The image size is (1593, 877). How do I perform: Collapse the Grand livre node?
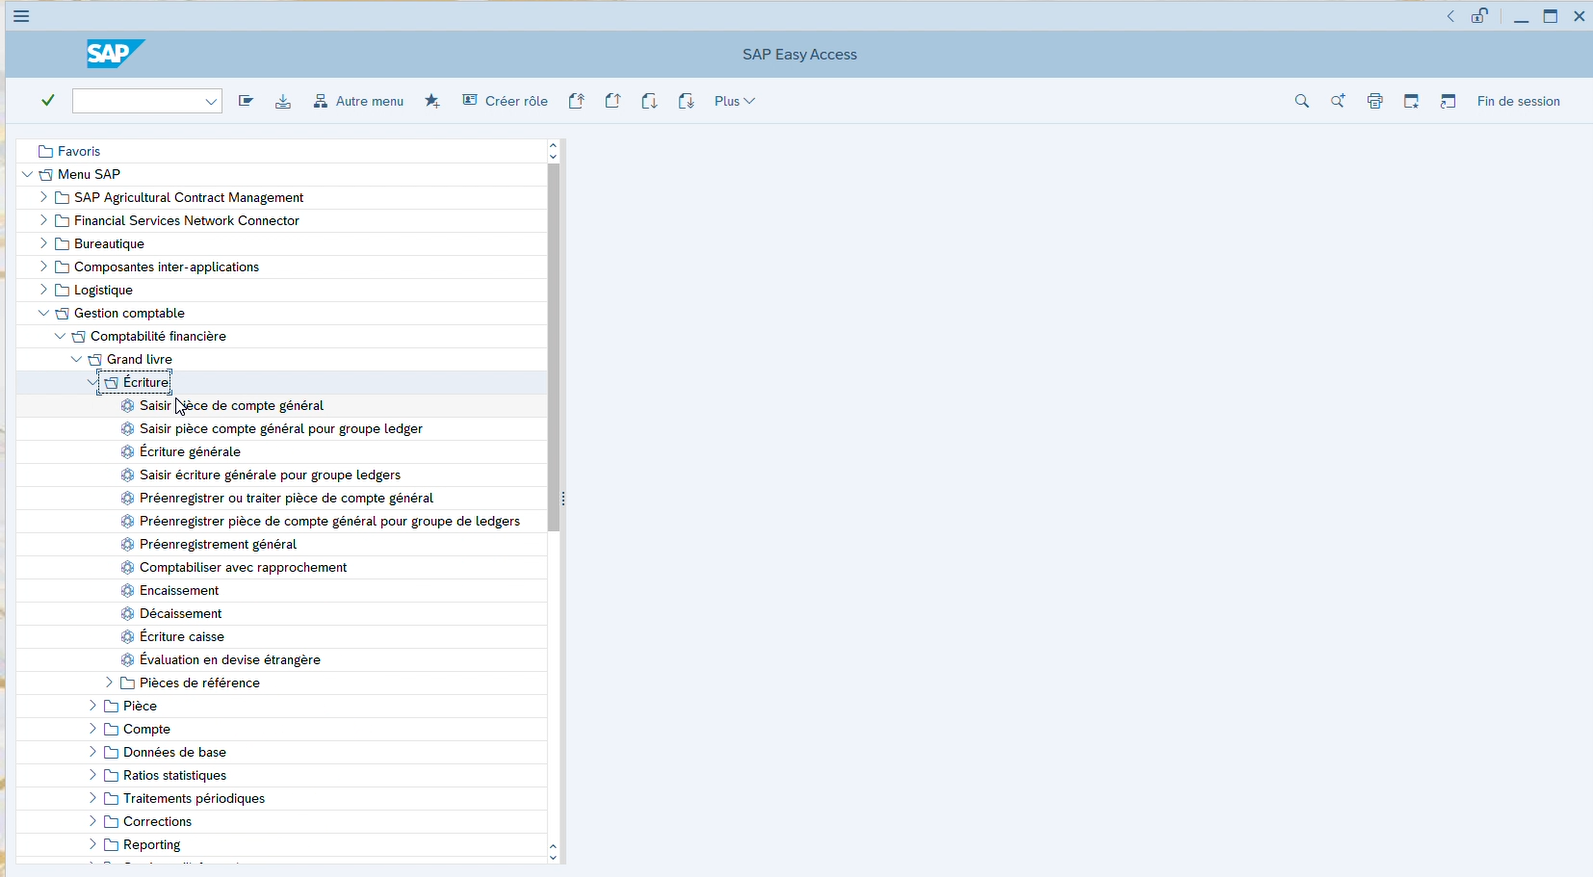coord(76,359)
